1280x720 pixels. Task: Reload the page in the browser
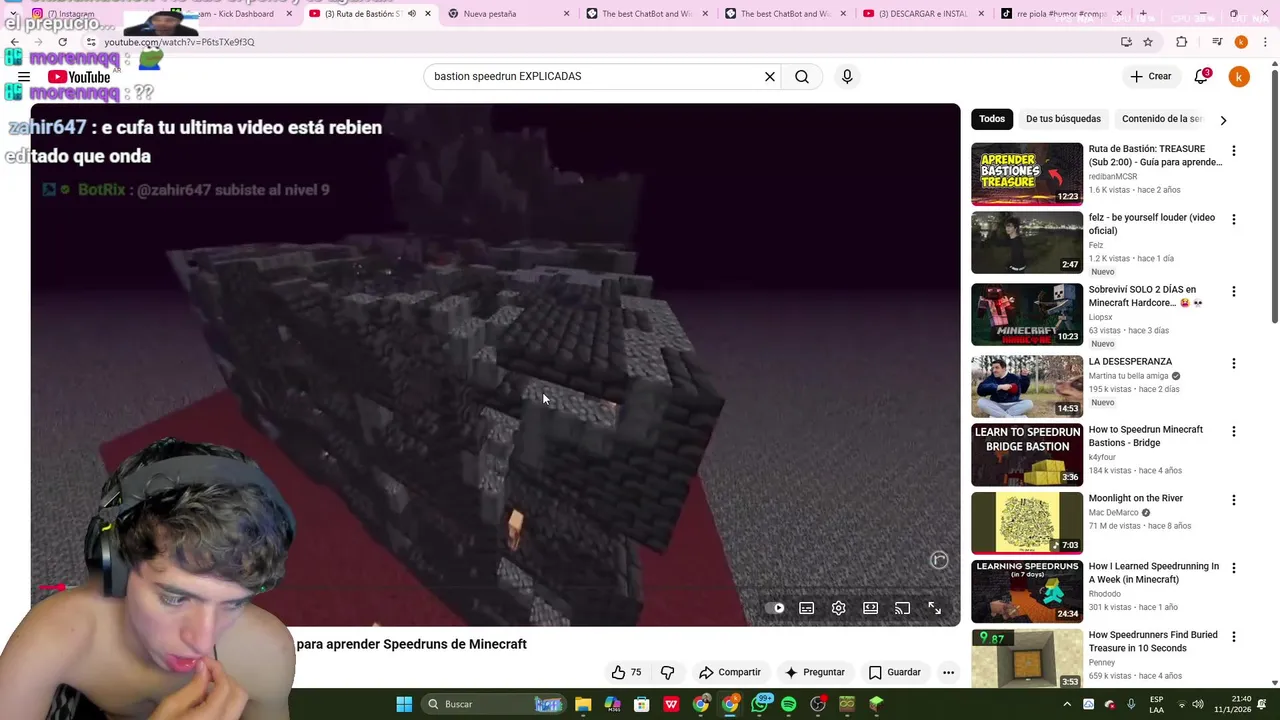click(x=62, y=42)
